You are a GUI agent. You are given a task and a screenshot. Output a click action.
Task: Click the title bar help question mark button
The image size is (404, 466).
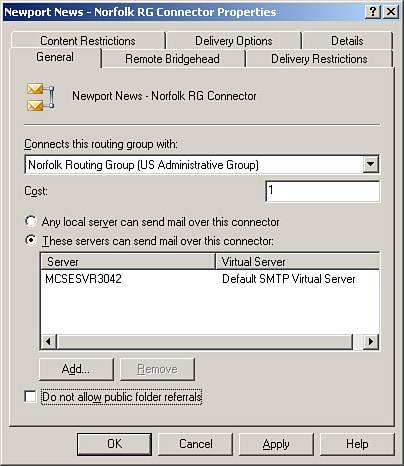pyautogui.click(x=373, y=12)
